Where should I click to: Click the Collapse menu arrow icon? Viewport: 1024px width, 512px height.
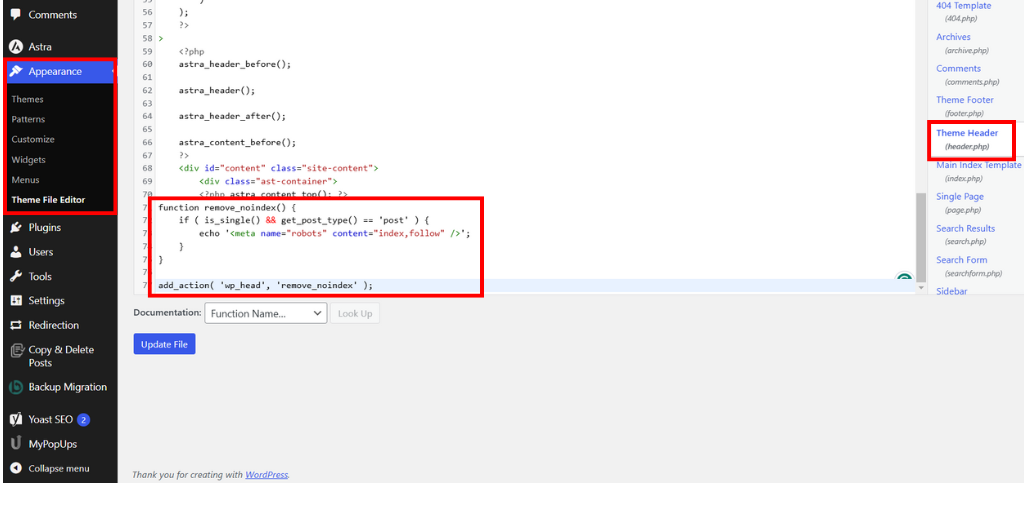(x=16, y=468)
